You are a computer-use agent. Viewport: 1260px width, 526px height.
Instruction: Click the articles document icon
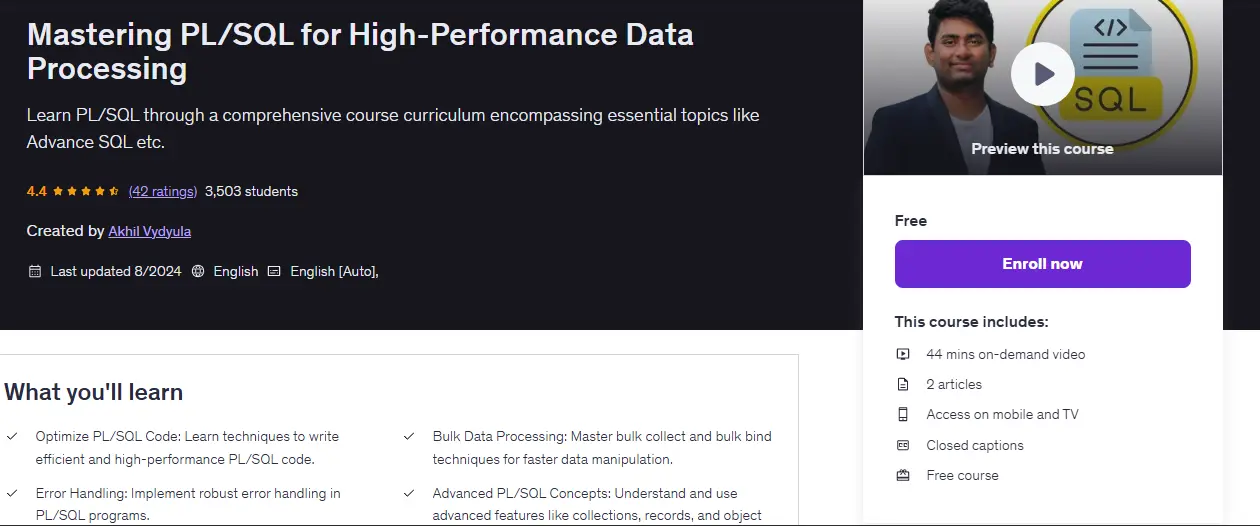tap(903, 384)
